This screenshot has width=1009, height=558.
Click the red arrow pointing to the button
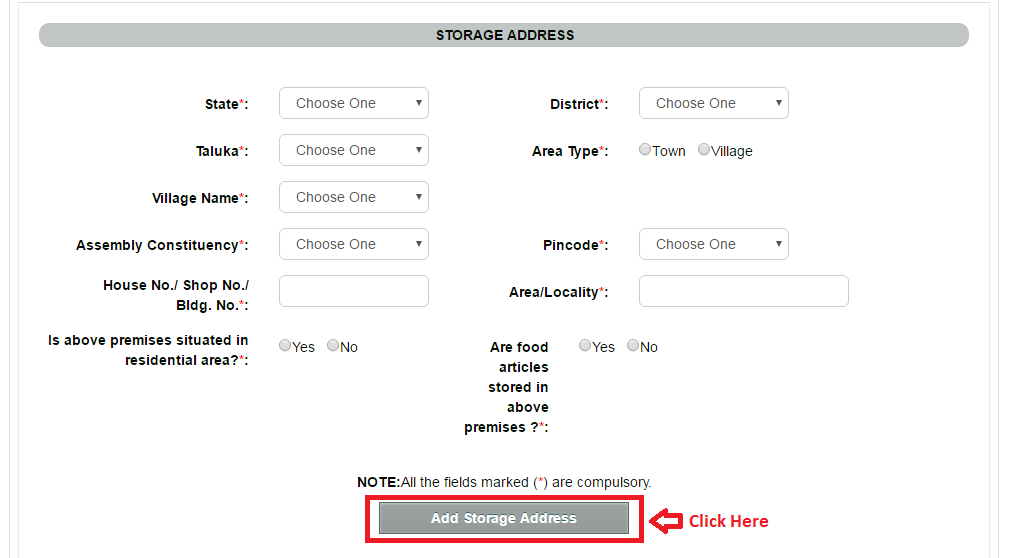coord(666,521)
